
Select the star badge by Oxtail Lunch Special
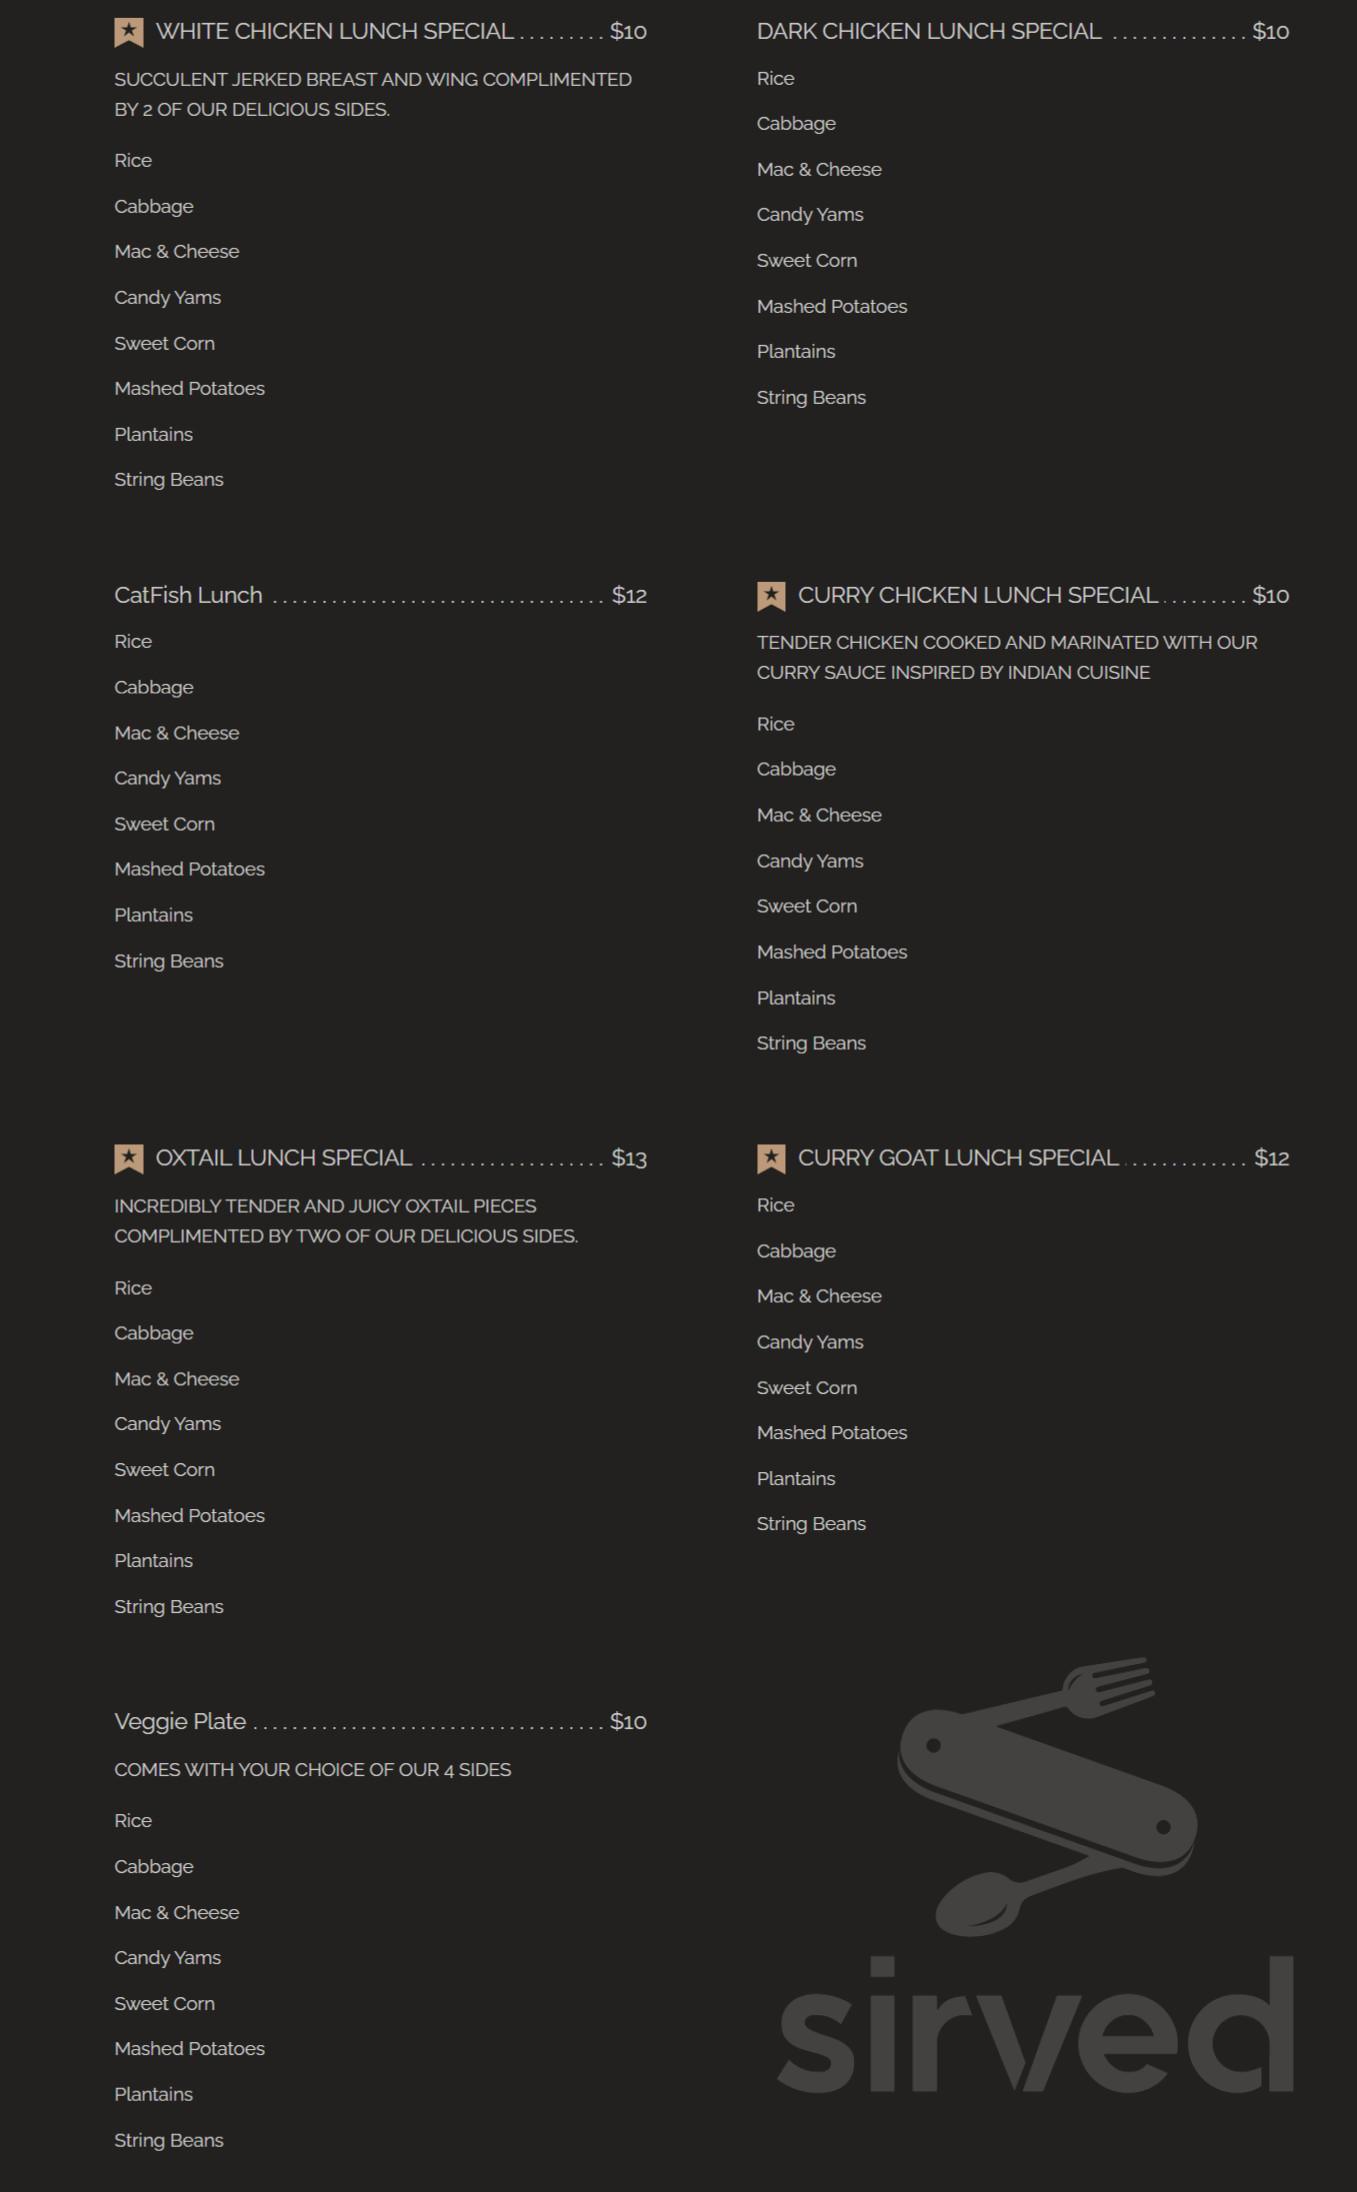(129, 1159)
